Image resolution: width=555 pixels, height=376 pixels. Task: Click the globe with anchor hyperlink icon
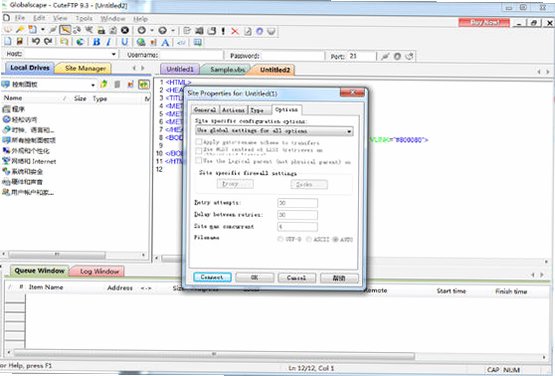pos(141,42)
